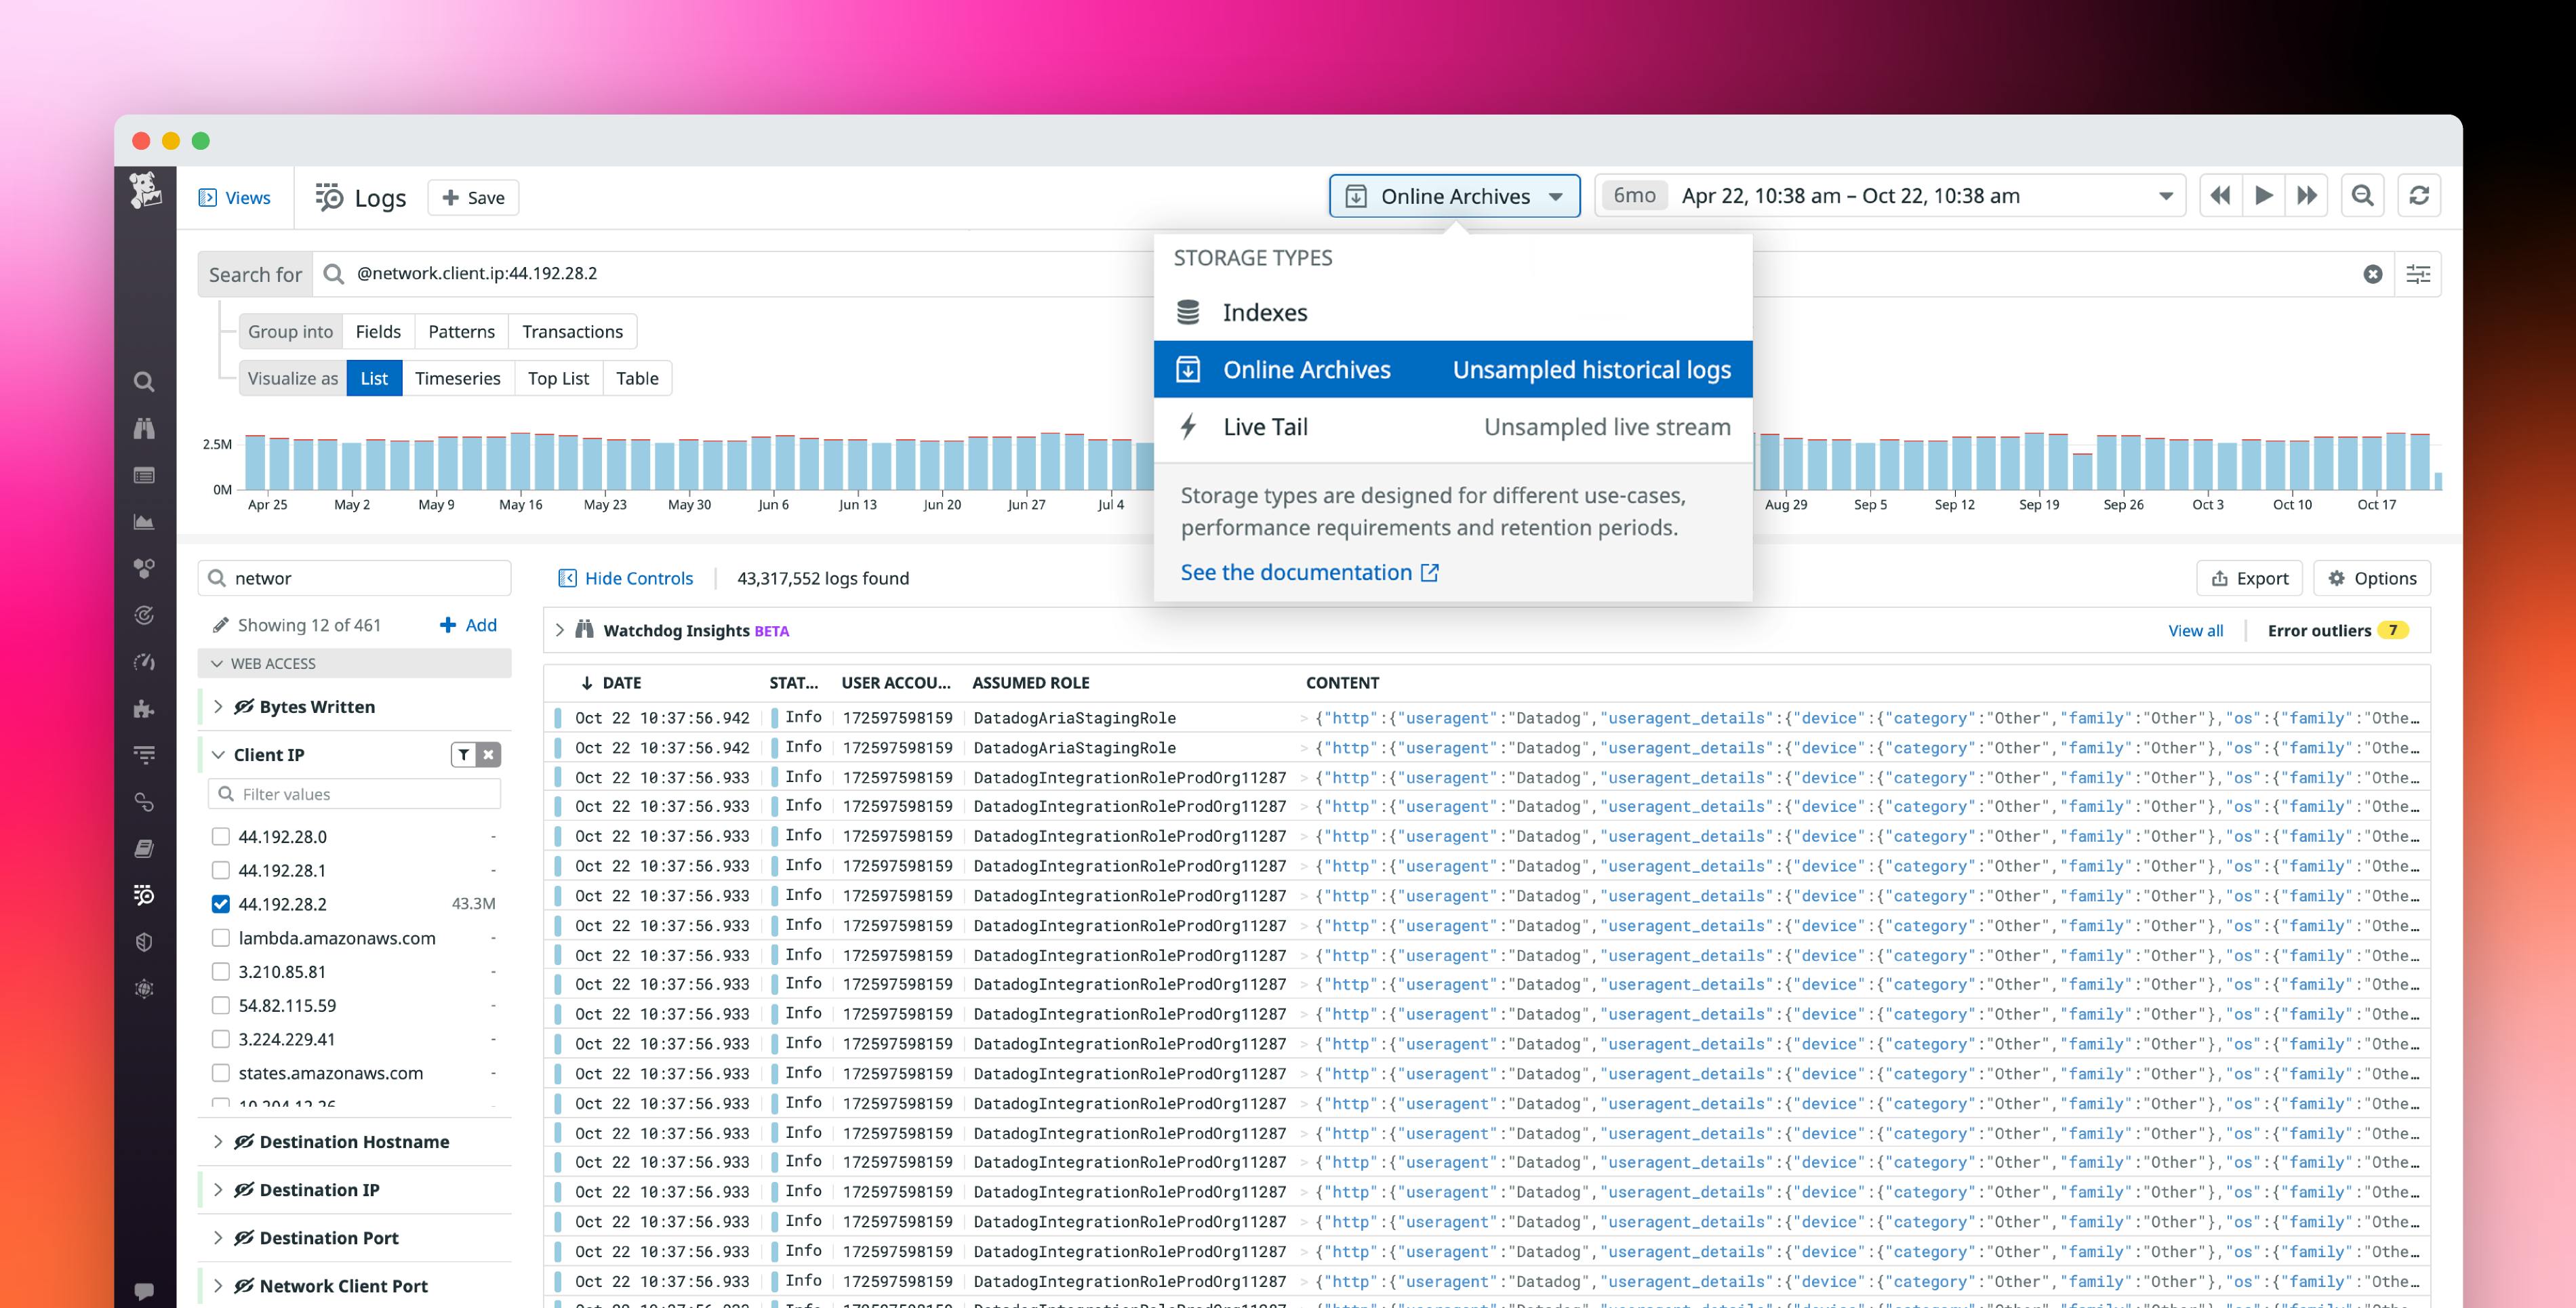Select the Patterns grouping option

pos(461,331)
